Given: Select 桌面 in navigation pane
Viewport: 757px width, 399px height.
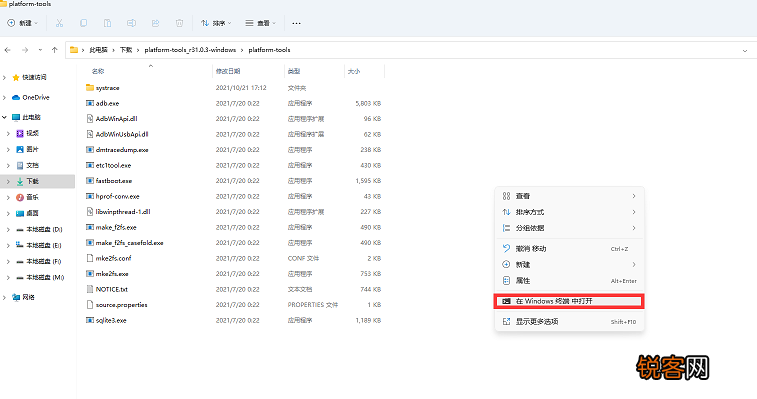Looking at the screenshot, I should coord(28,213).
